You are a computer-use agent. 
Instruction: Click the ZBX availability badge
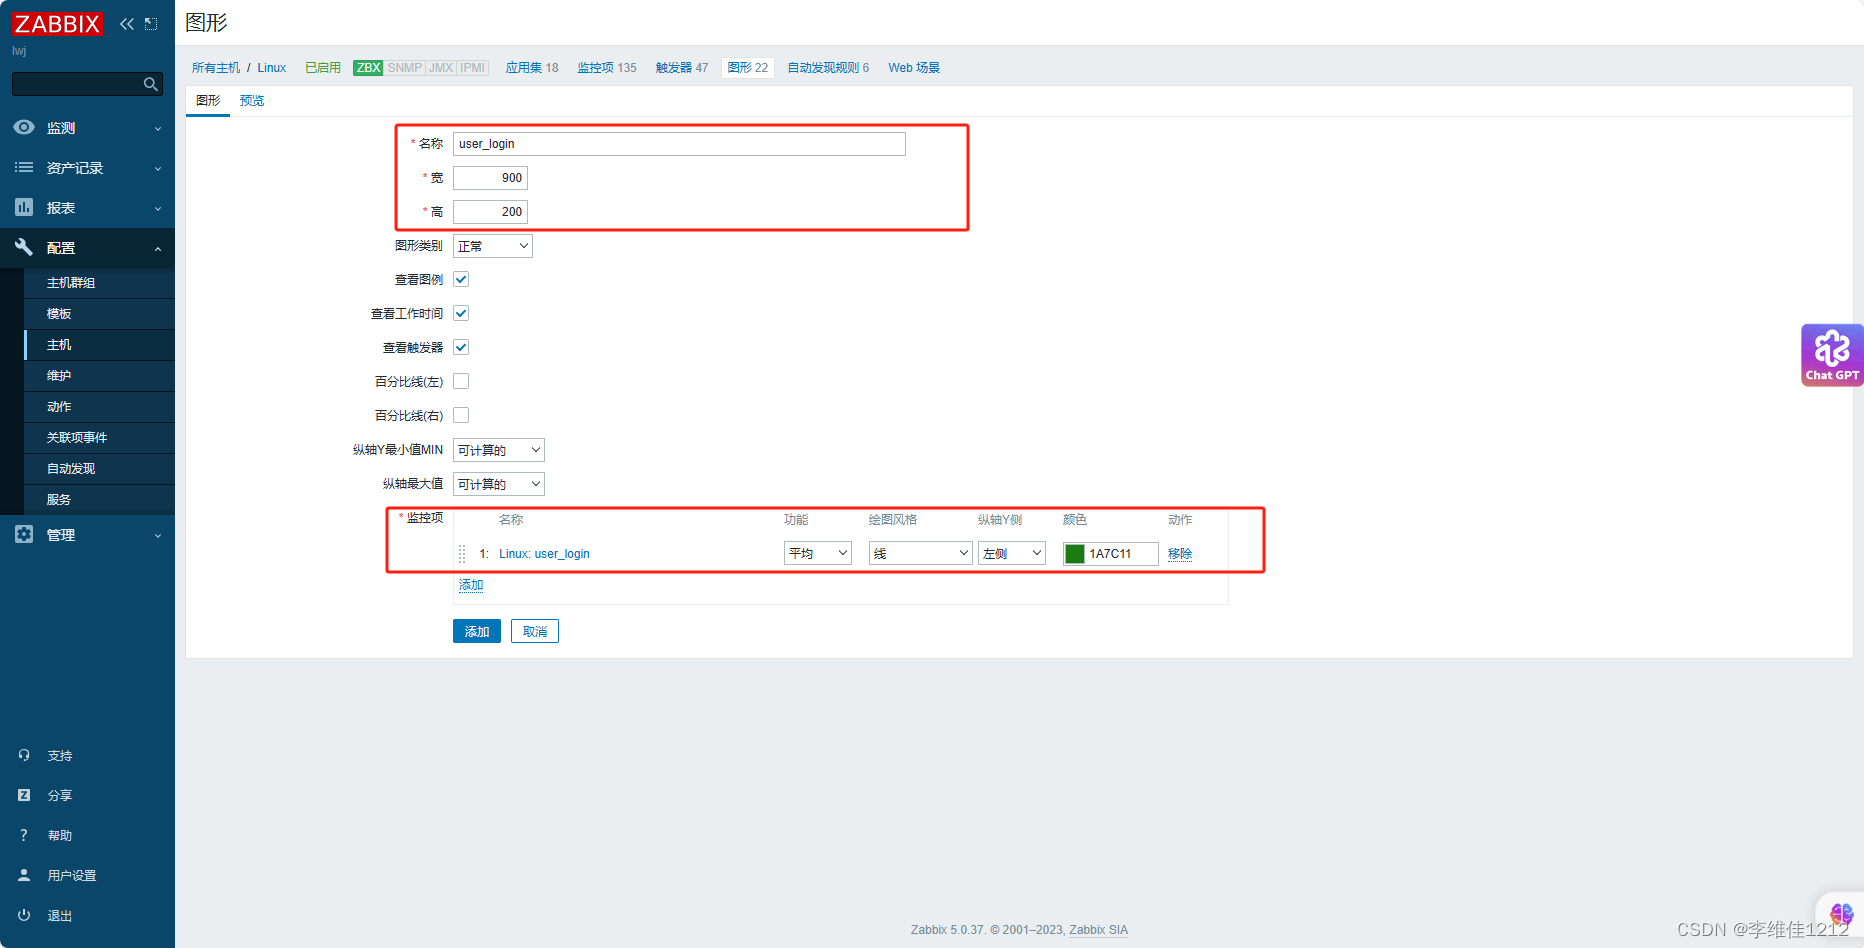point(368,68)
